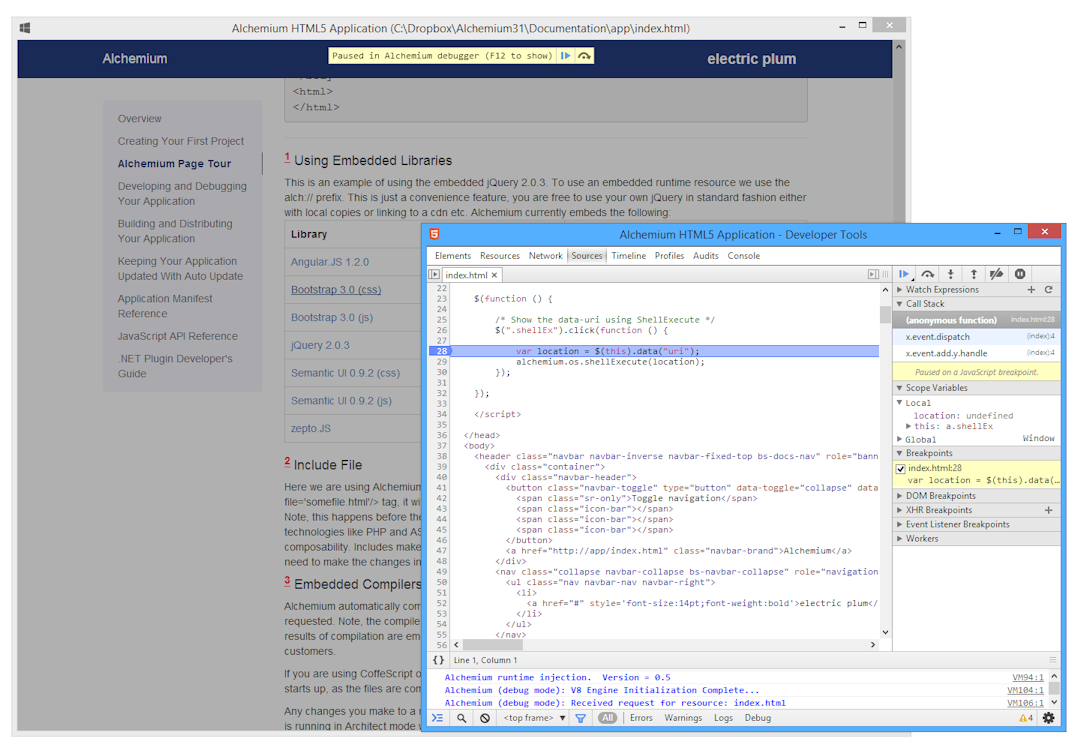Switch to the Audits tab
Viewport: 1081px width, 751px height.
click(705, 256)
